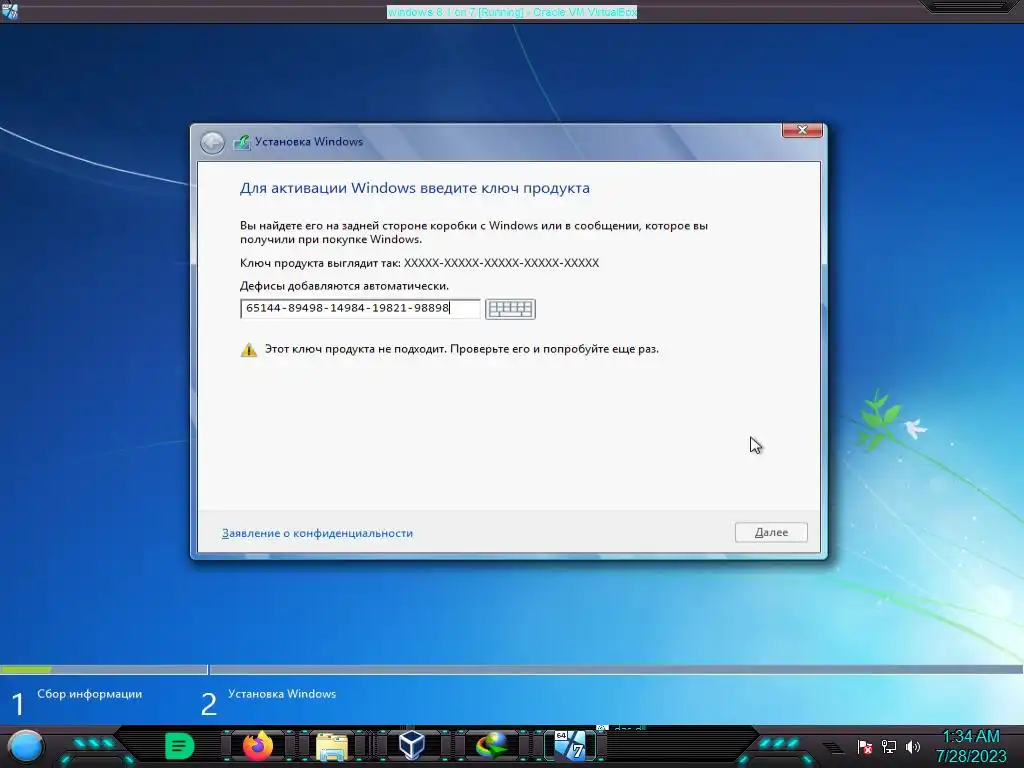1024x768 pixels.
Task: Click Дефисы добавляются автоматически text
Action: (x=344, y=286)
